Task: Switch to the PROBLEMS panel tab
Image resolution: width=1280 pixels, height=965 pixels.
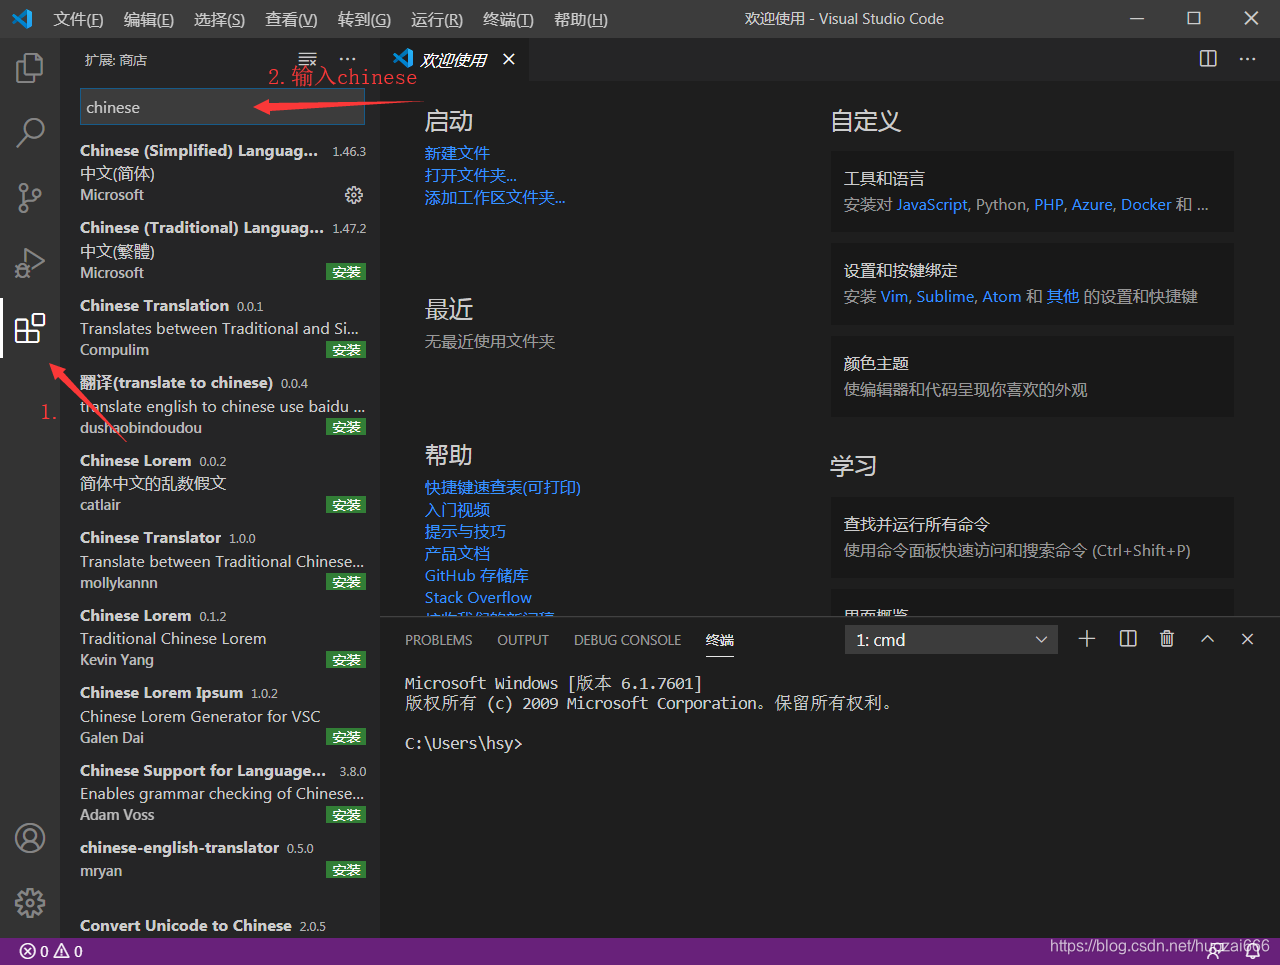Action: click(x=438, y=640)
